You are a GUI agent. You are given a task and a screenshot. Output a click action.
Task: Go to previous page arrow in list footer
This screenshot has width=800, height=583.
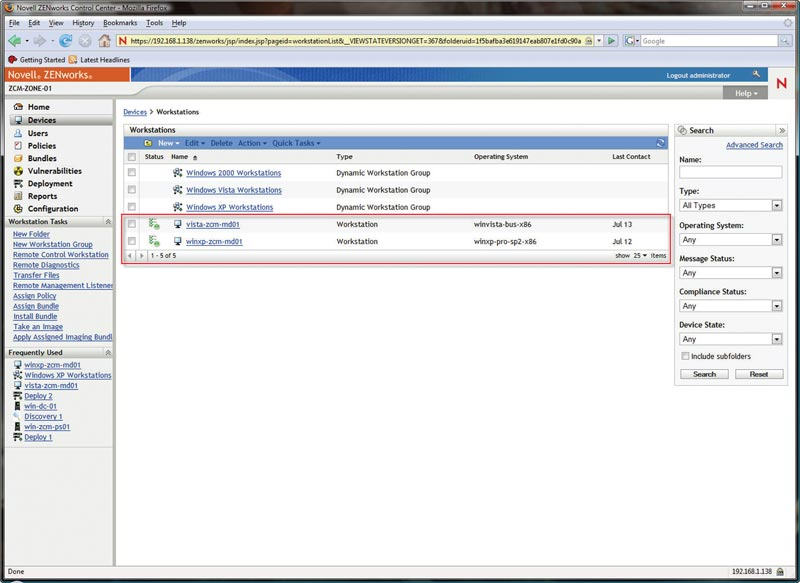(x=130, y=256)
